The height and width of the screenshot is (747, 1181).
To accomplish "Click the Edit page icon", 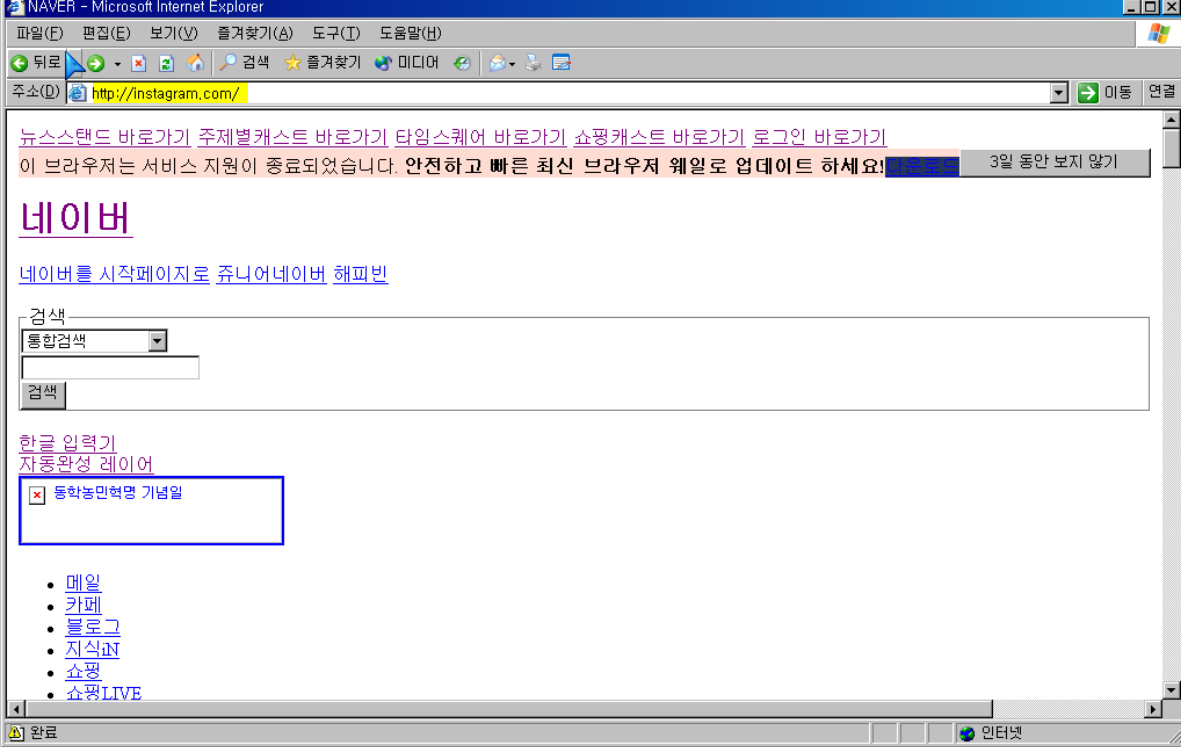I will pyautogui.click(x=561, y=63).
